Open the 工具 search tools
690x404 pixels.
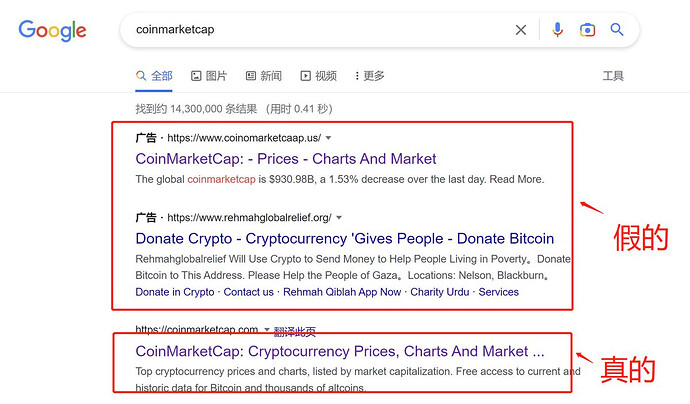pyautogui.click(x=613, y=76)
